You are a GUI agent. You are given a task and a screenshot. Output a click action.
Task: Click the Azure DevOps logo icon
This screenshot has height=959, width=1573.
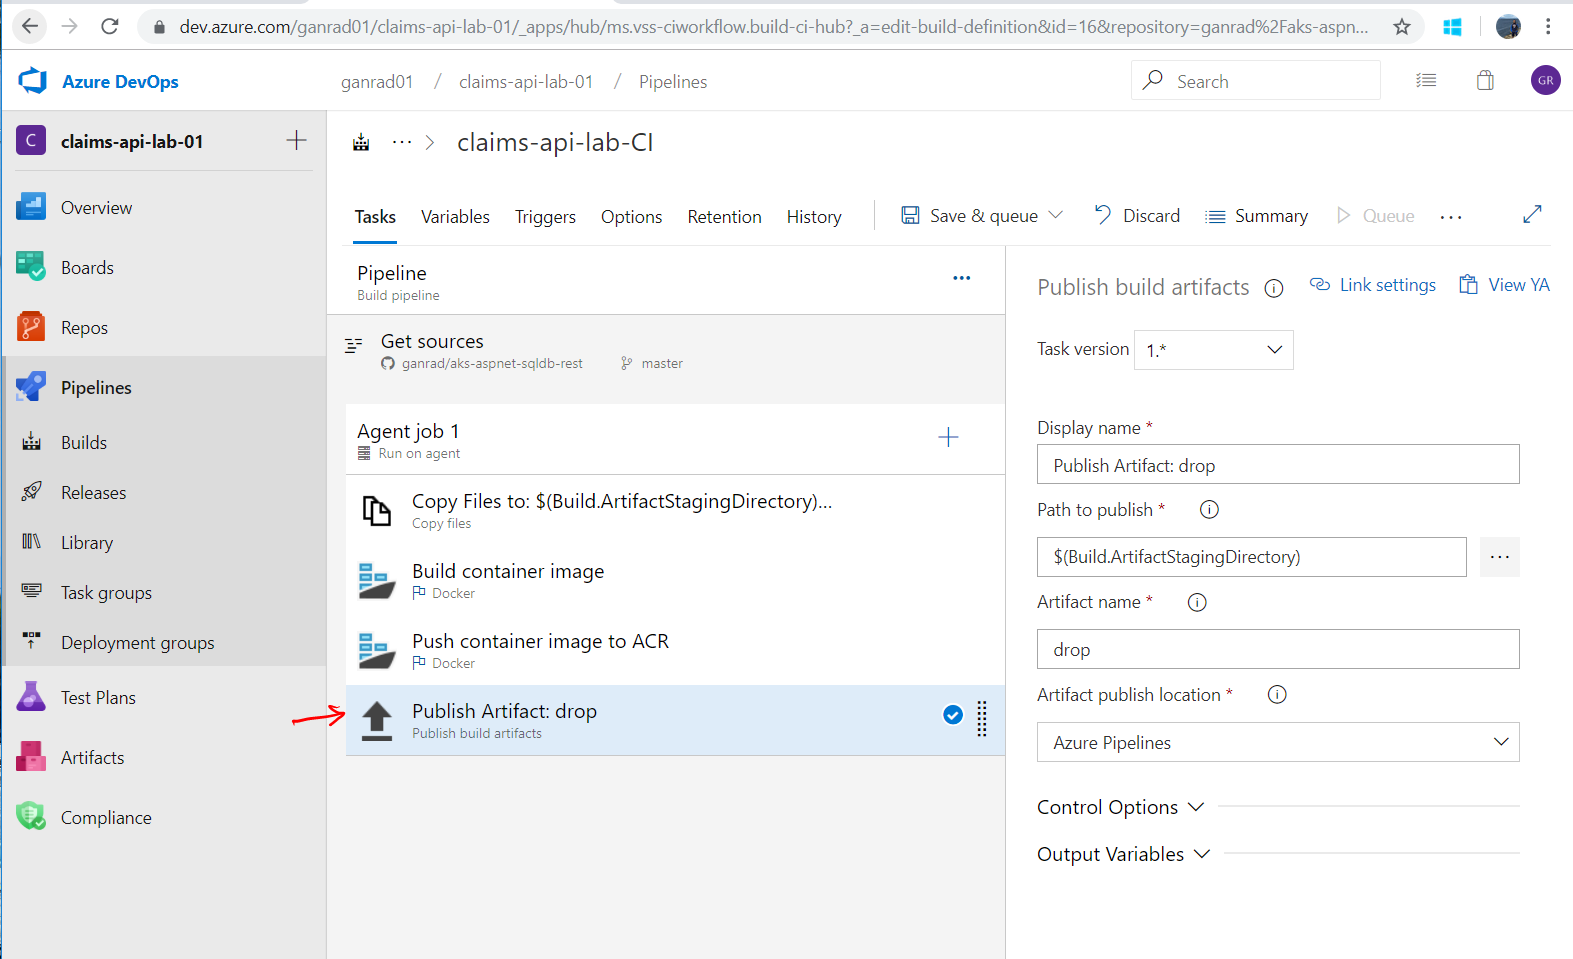tap(33, 81)
